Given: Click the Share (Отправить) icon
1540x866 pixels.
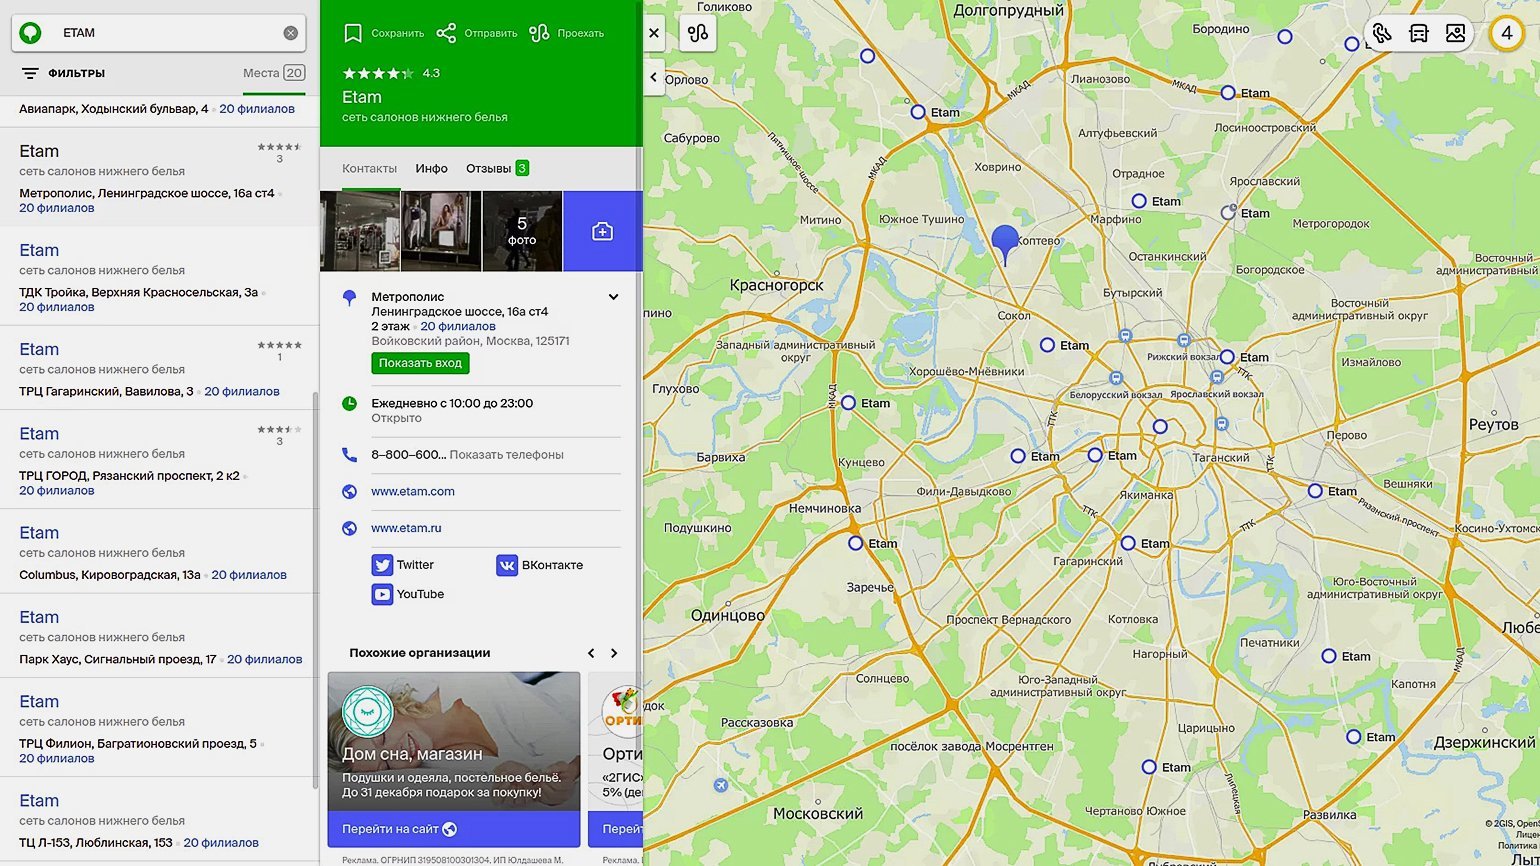Looking at the screenshot, I should tap(446, 33).
